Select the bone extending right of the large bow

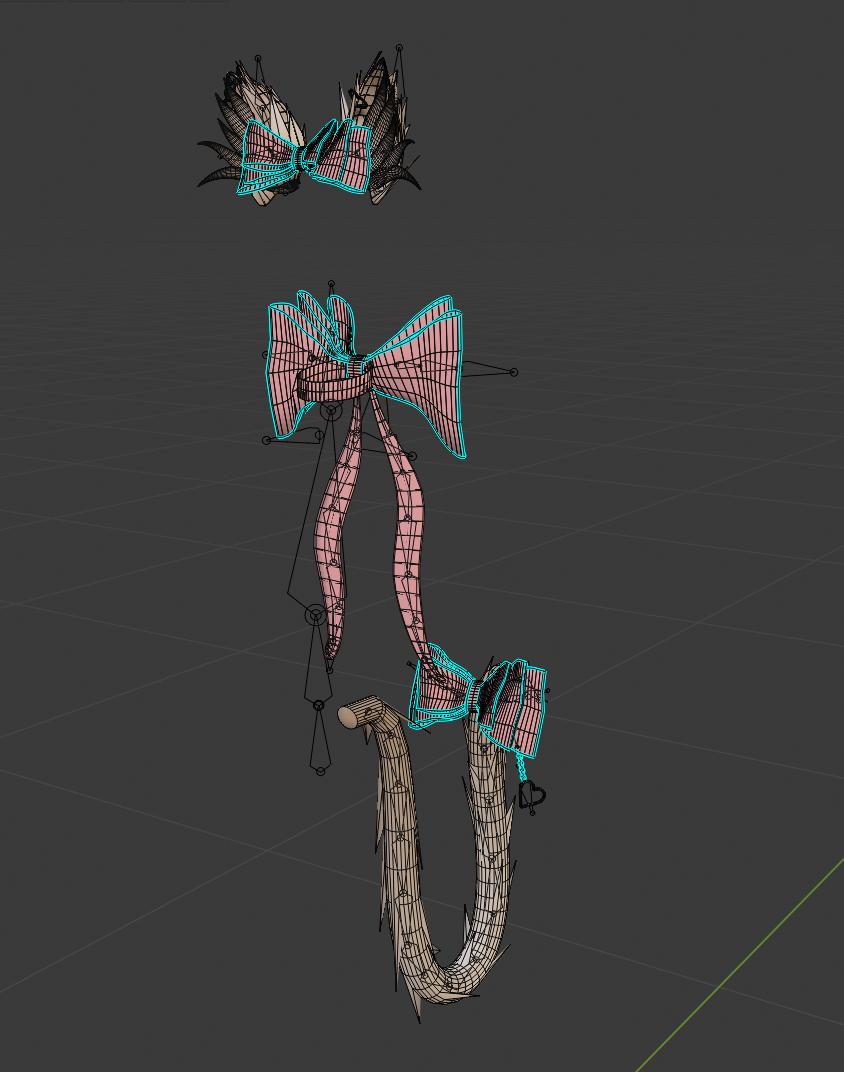(x=488, y=370)
